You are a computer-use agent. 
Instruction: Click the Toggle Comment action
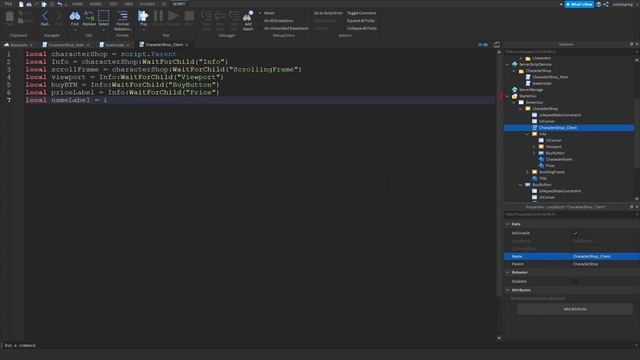362,13
